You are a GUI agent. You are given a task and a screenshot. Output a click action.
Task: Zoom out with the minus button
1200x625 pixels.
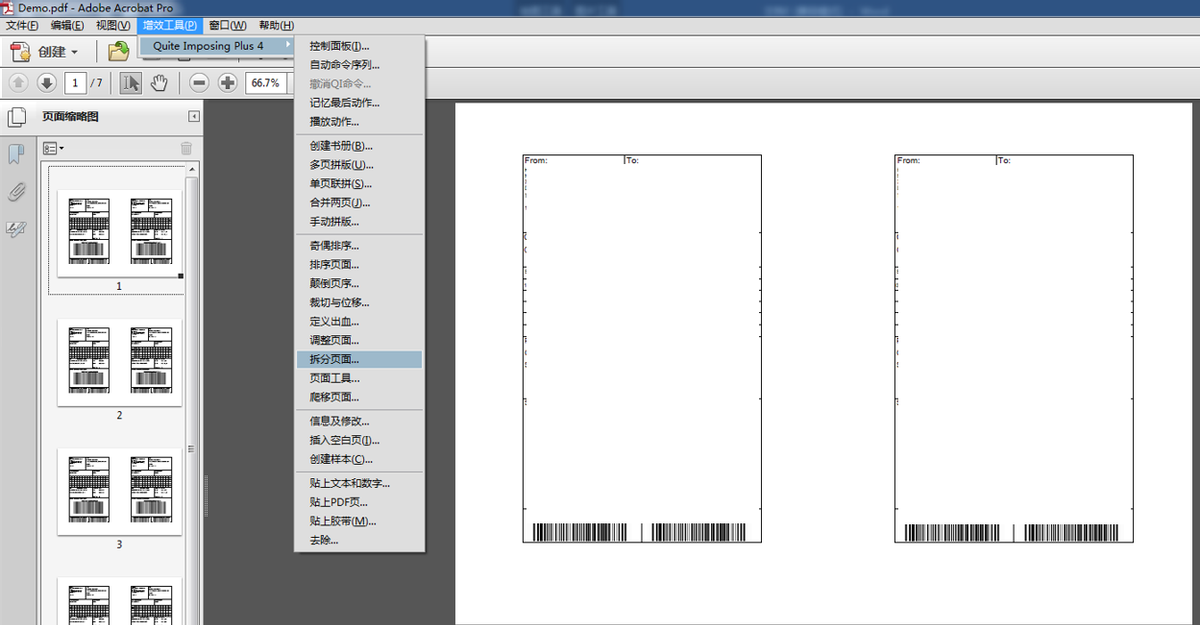199,83
